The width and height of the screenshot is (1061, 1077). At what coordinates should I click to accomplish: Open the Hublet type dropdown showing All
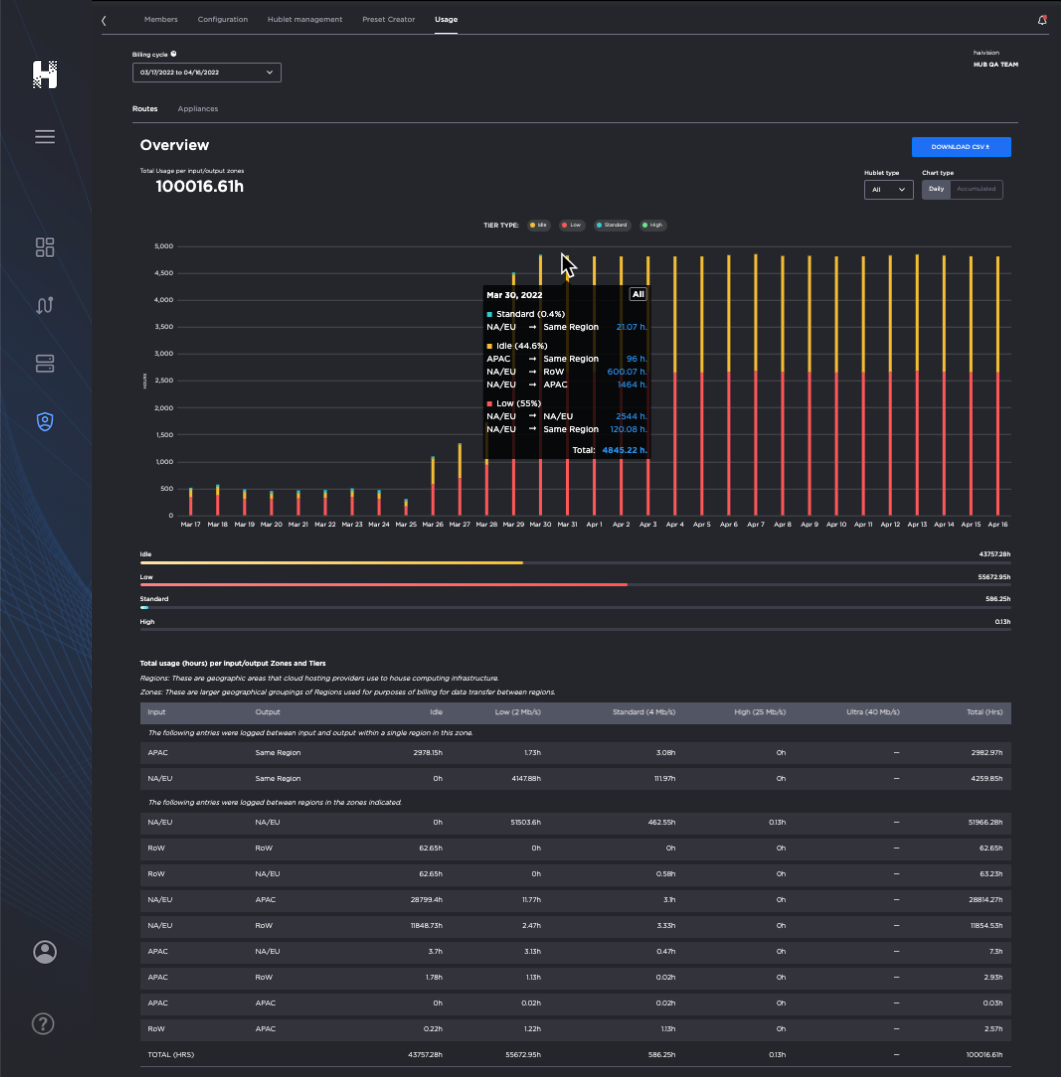coord(888,189)
